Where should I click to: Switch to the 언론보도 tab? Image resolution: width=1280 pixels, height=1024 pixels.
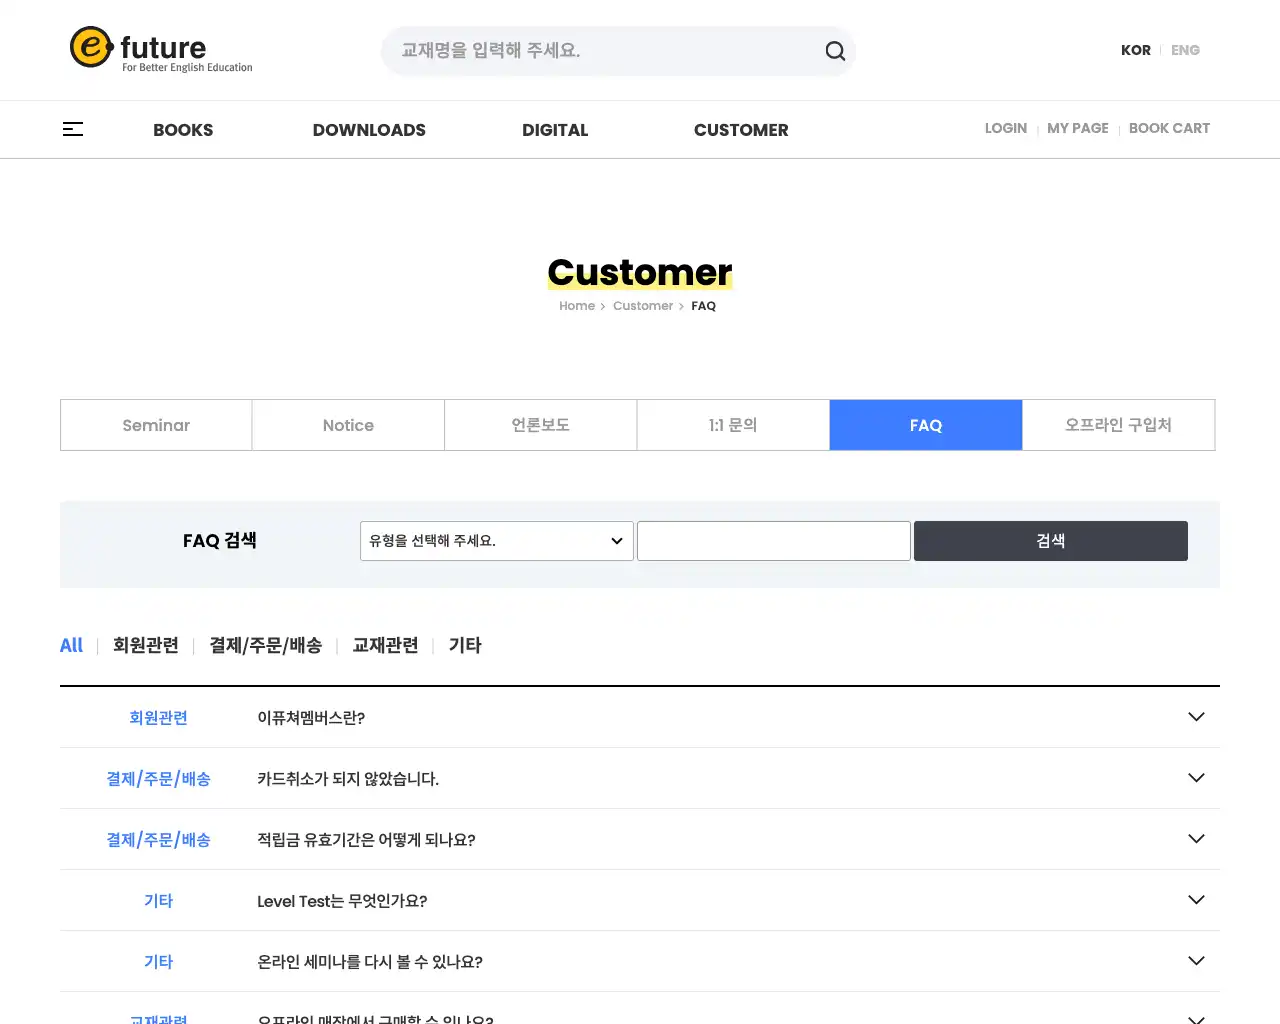pyautogui.click(x=541, y=425)
